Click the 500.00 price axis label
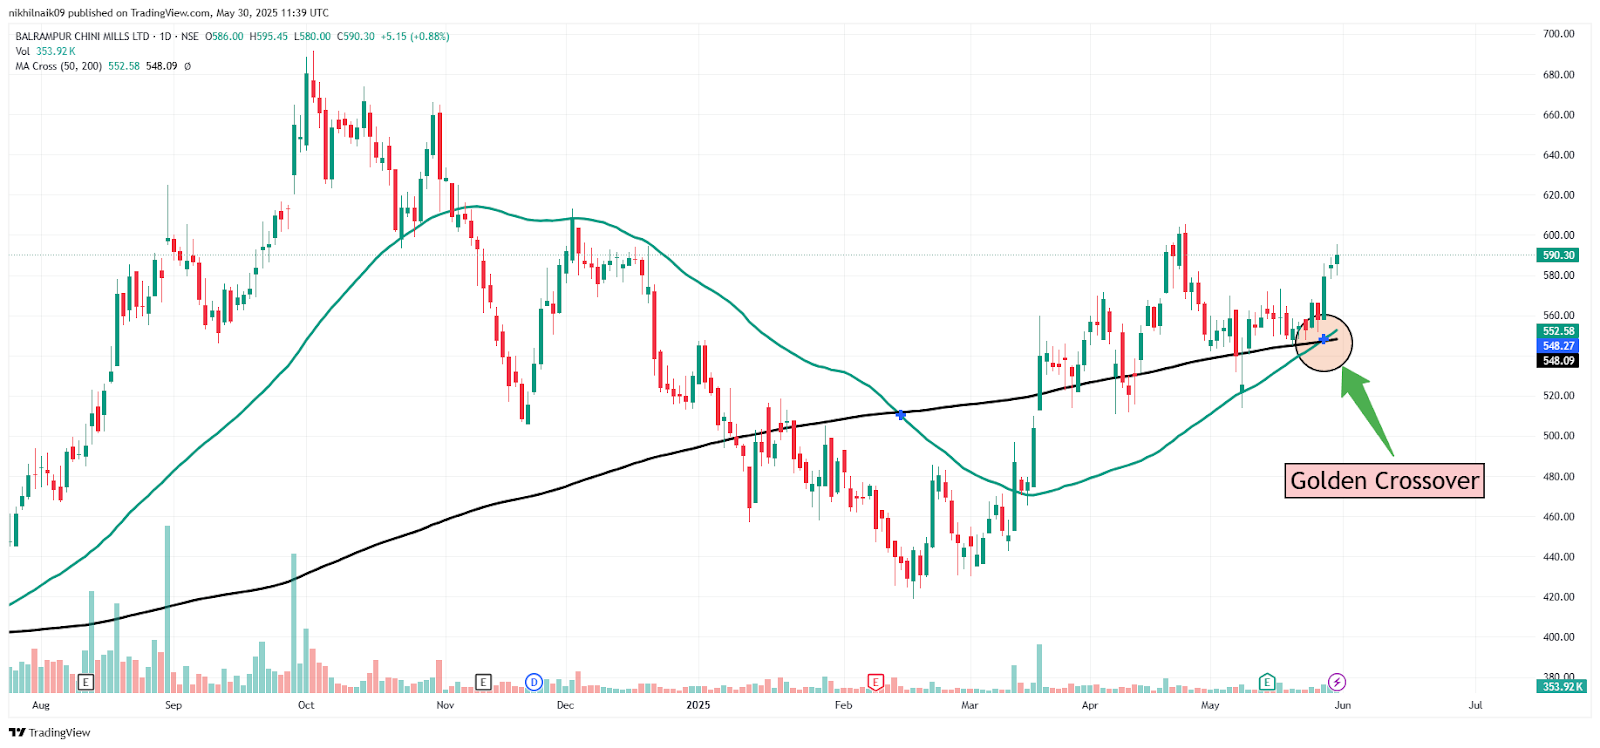Image resolution: width=1600 pixels, height=748 pixels. pyautogui.click(x=1558, y=436)
